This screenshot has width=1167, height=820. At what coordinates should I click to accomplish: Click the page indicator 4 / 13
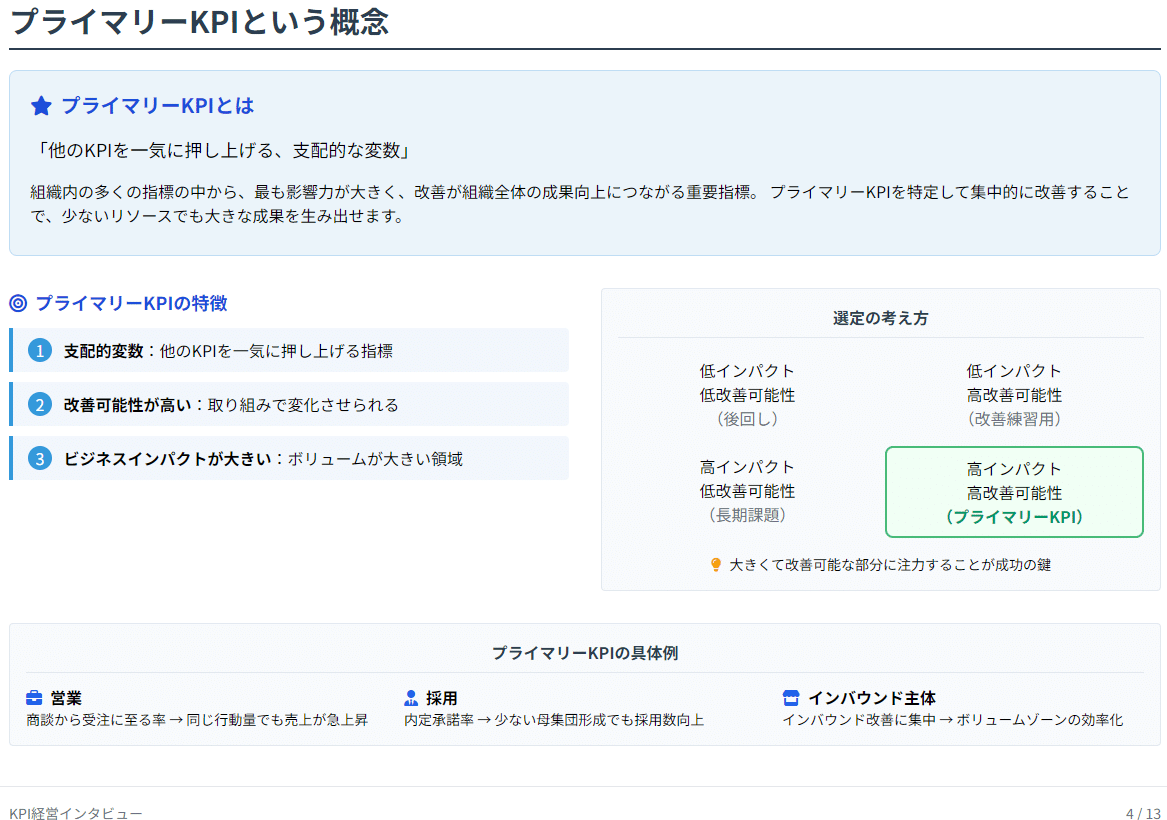click(1143, 813)
